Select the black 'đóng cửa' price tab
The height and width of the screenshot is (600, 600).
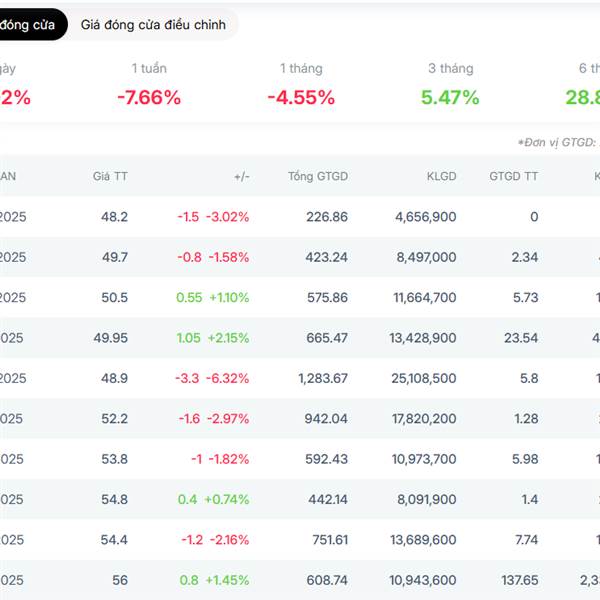coord(33,25)
